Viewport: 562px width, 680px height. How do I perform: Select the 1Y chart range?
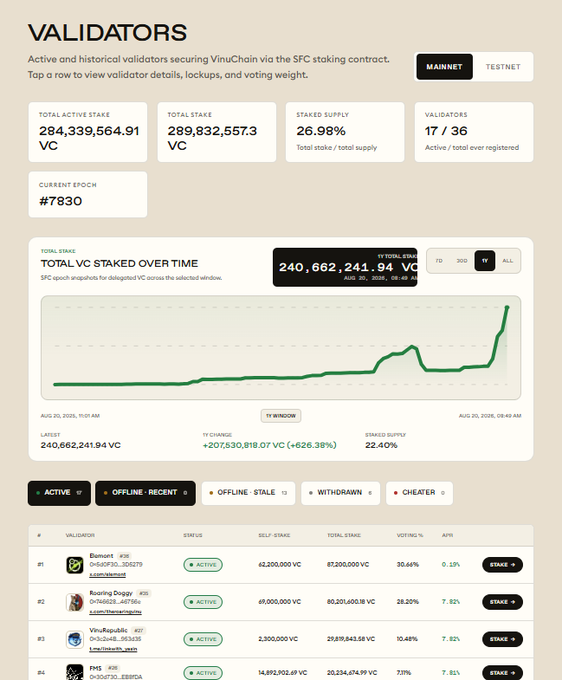pyautogui.click(x=485, y=261)
